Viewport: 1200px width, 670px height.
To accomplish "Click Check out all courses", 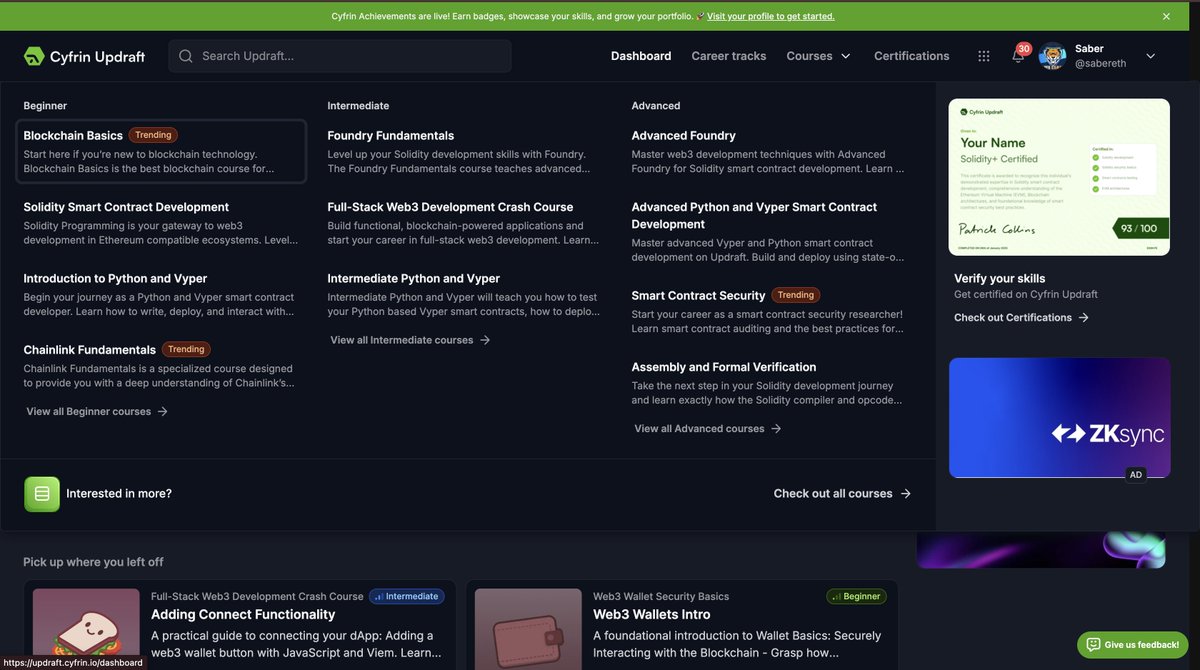I will tap(842, 494).
